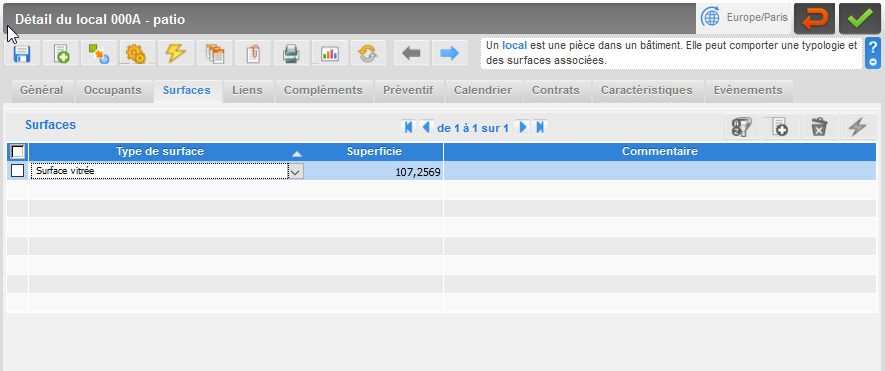Screen dimensions: 885x371
Task: Click the trash delete icon in Surfaces
Action: pos(819,126)
